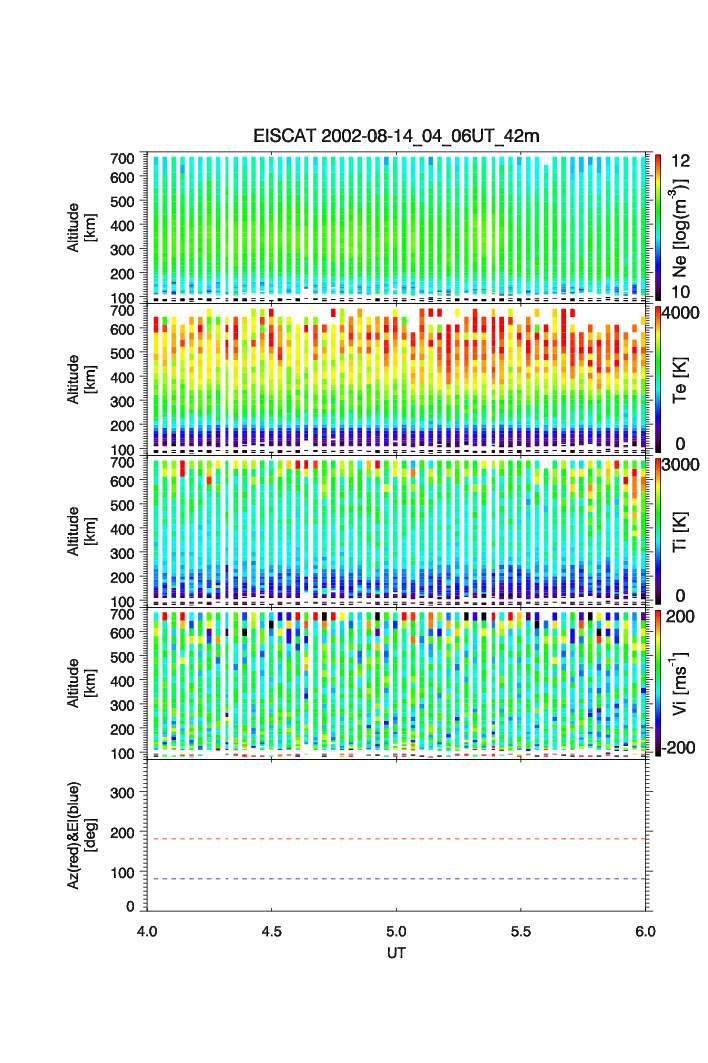Click the 4000 value on Te color bar
This screenshot has height=1063, width=708.
679,312
